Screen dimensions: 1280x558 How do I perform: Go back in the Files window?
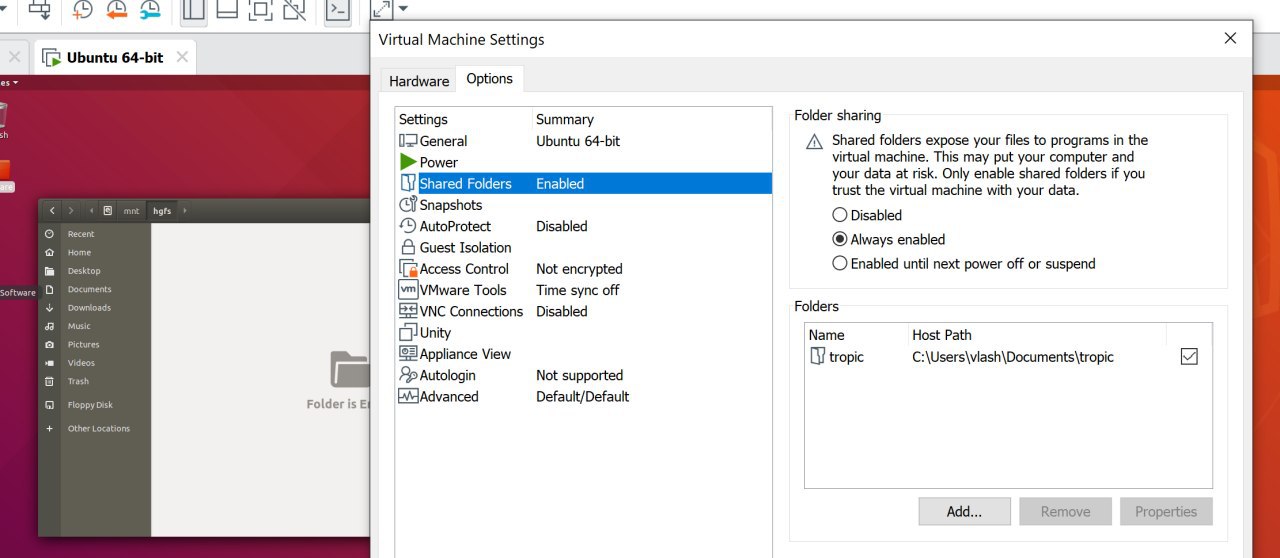52,211
